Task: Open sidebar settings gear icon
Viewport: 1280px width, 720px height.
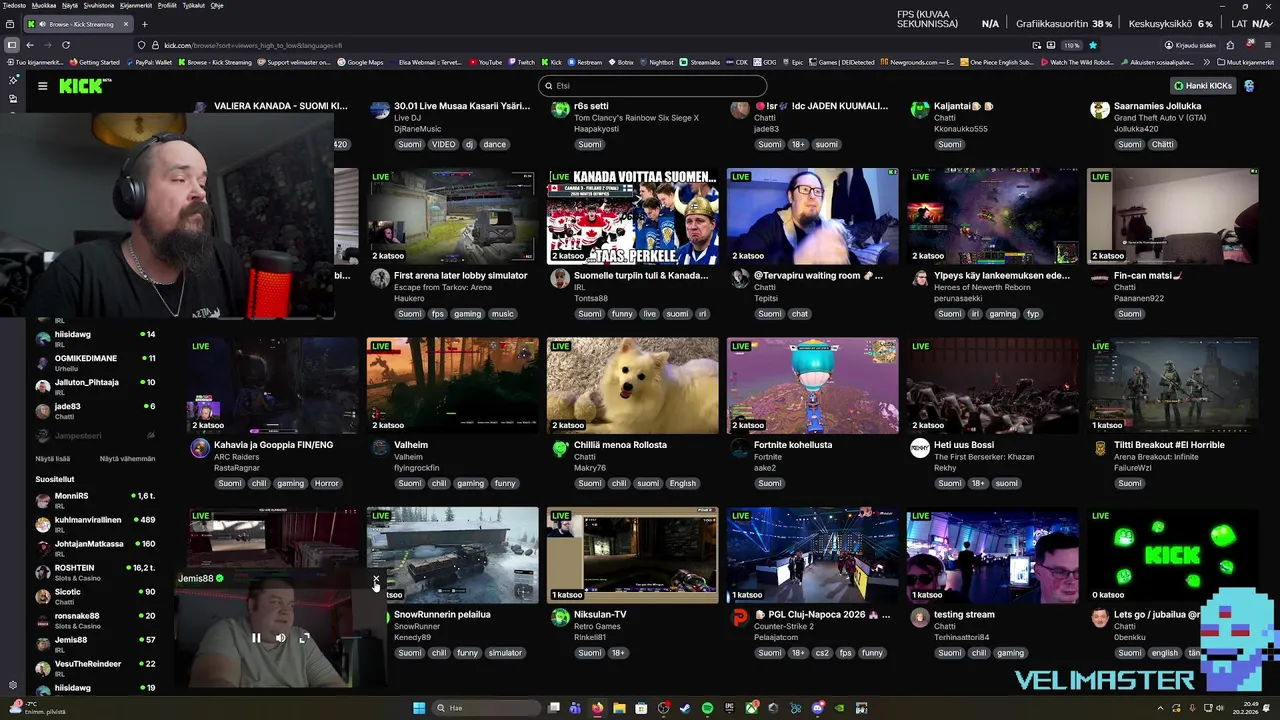Action: (13, 685)
